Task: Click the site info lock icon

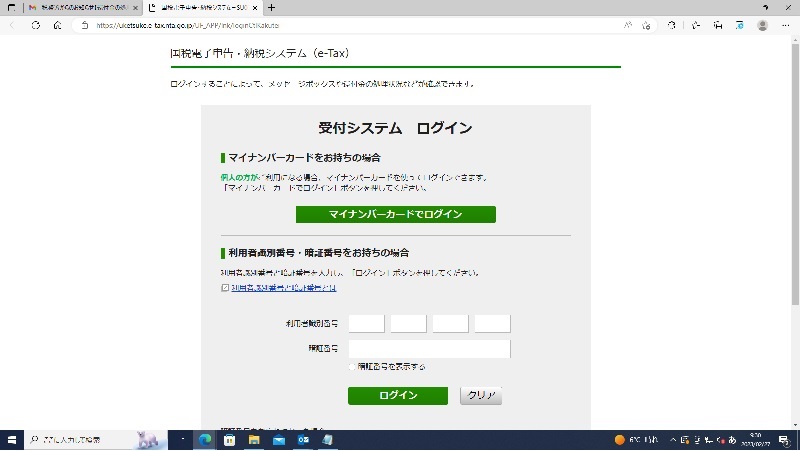Action: click(85, 25)
